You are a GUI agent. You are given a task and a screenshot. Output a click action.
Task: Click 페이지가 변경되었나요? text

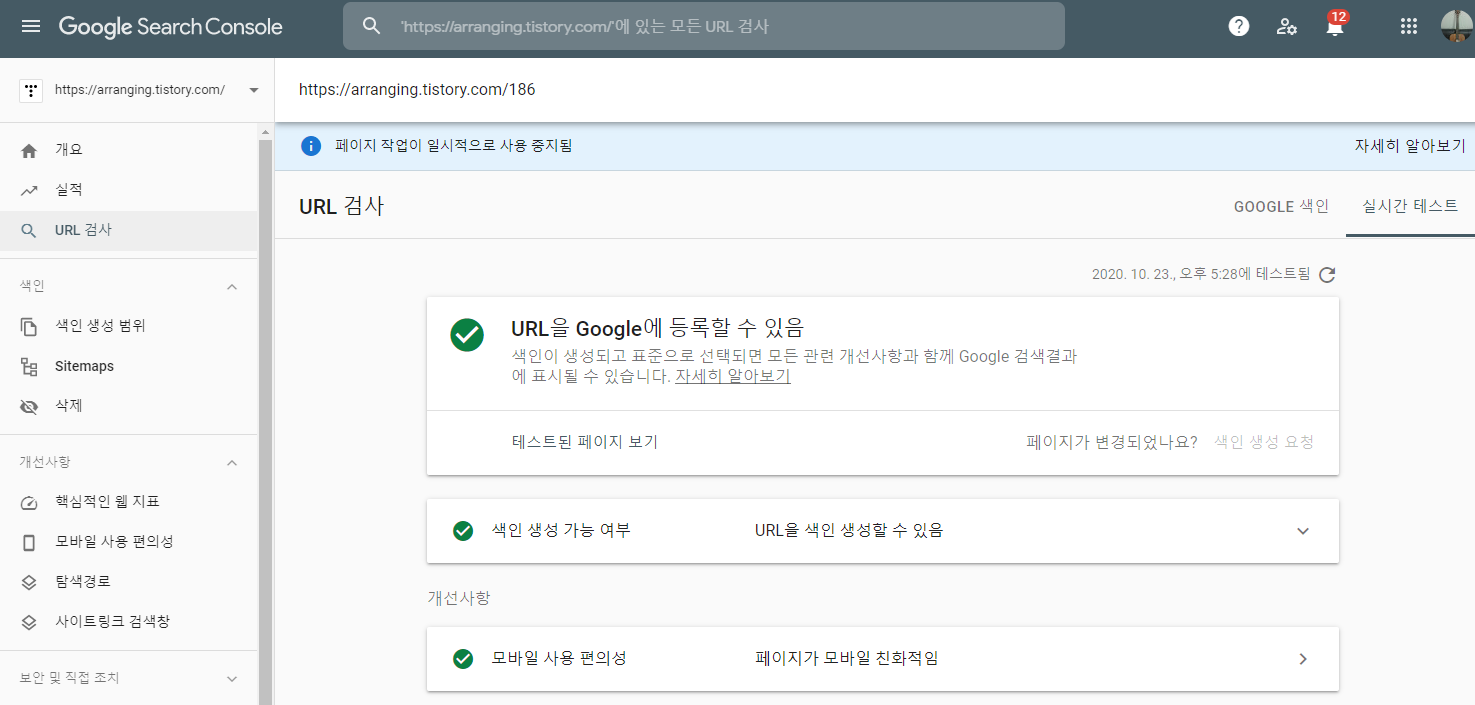pyautogui.click(x=1112, y=442)
